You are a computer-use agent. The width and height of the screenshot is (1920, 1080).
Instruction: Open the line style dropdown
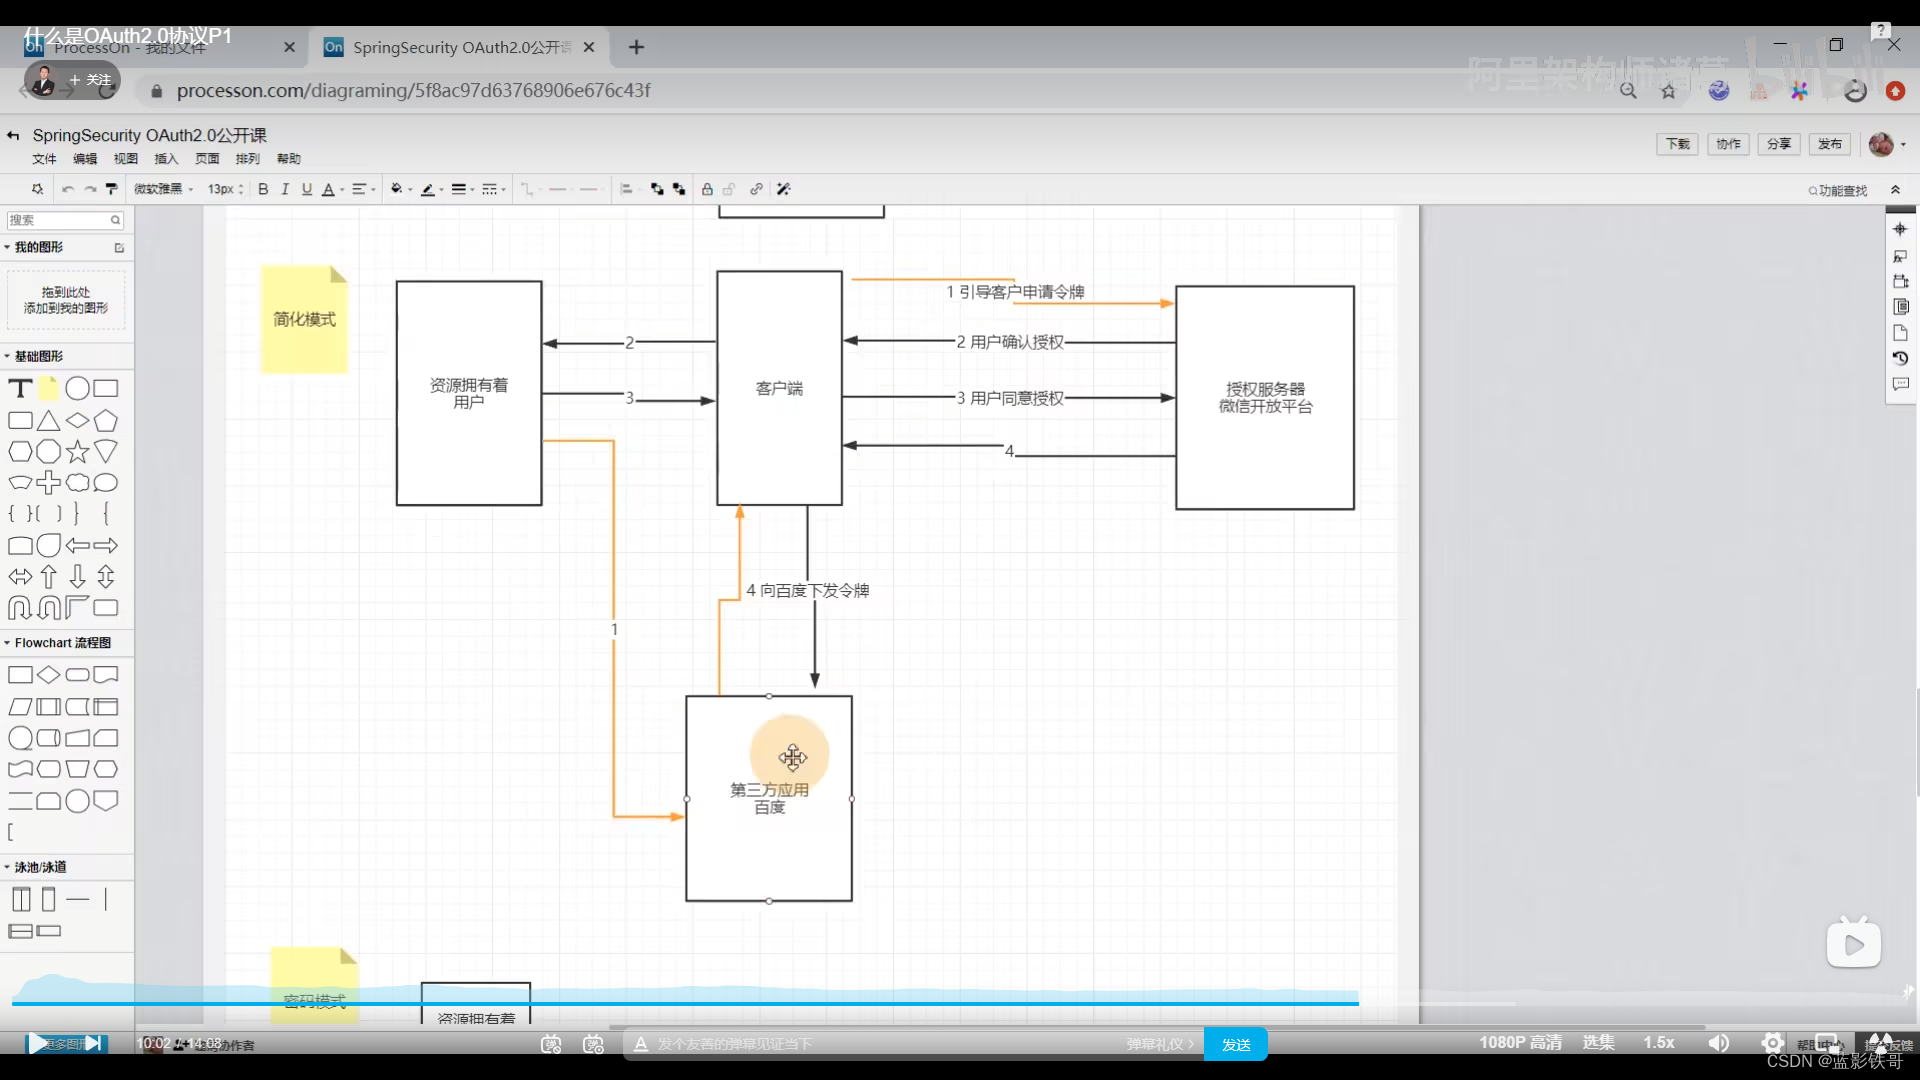494,189
